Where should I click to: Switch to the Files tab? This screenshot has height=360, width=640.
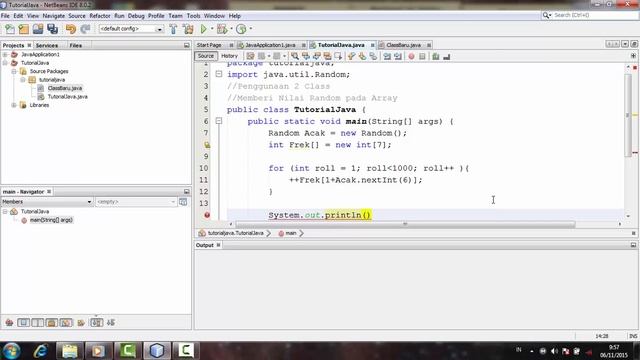tap(76, 45)
